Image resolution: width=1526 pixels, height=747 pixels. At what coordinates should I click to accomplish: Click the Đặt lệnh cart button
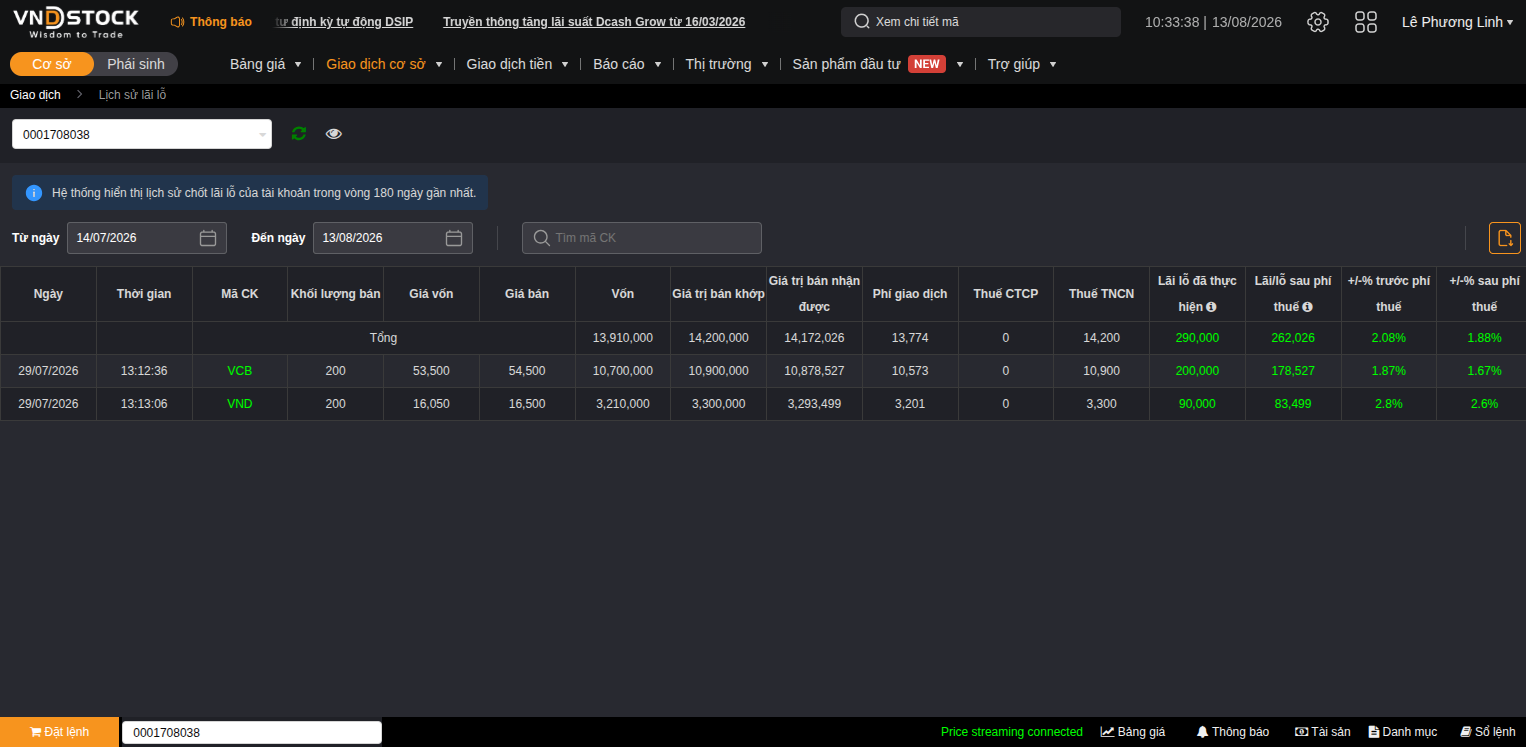click(59, 732)
